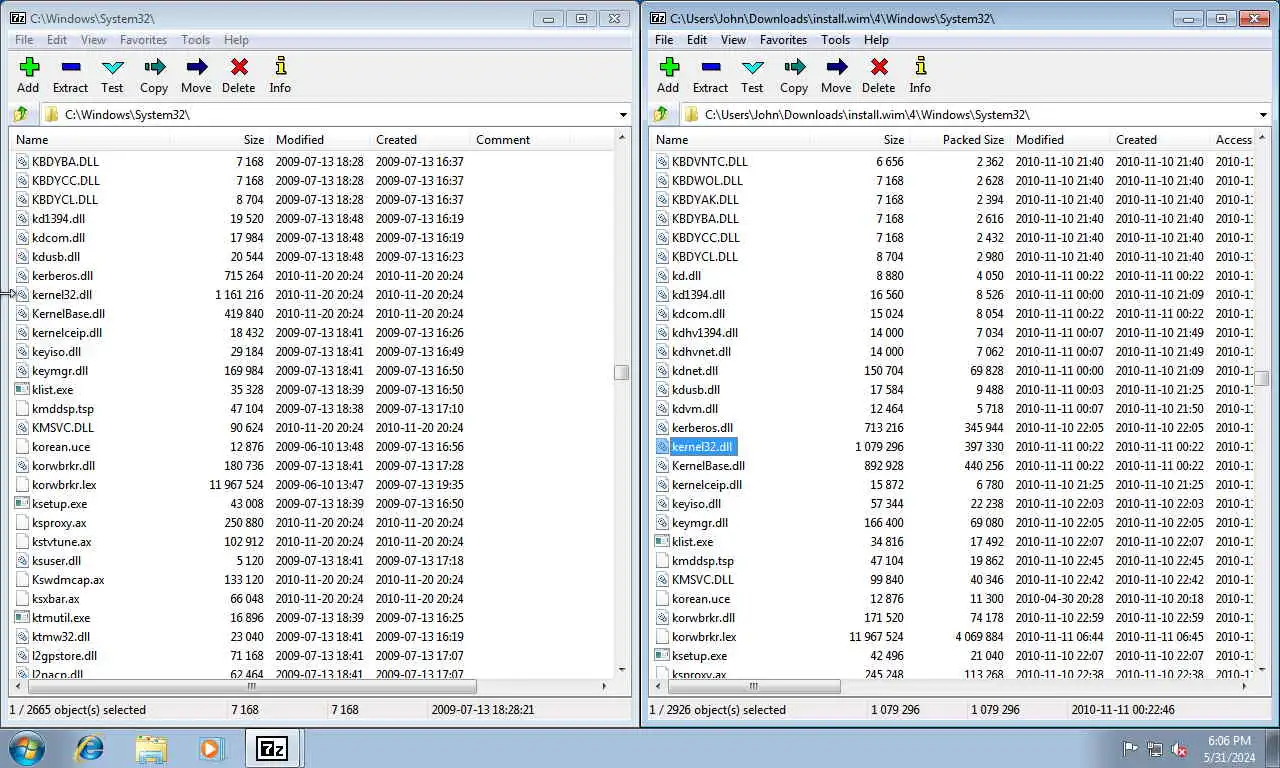Click Delete icon in install.wim window

878,67
